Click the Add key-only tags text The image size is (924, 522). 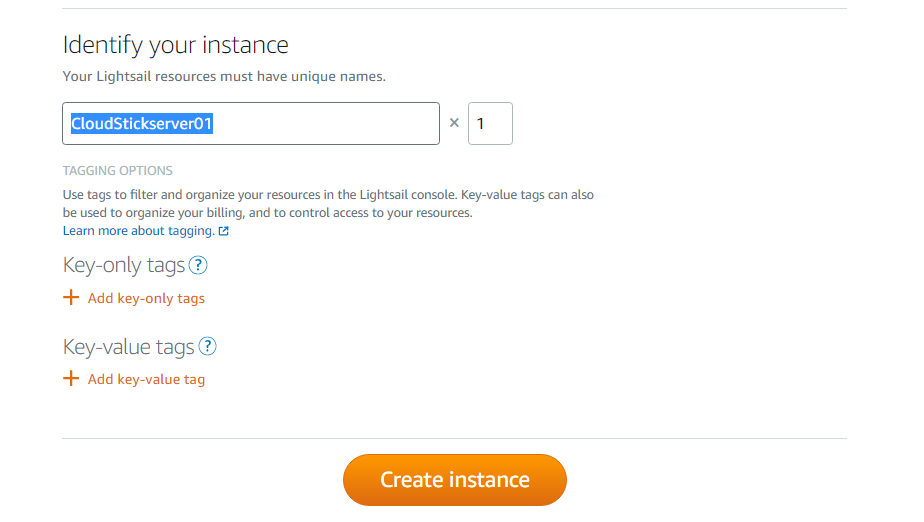(146, 298)
